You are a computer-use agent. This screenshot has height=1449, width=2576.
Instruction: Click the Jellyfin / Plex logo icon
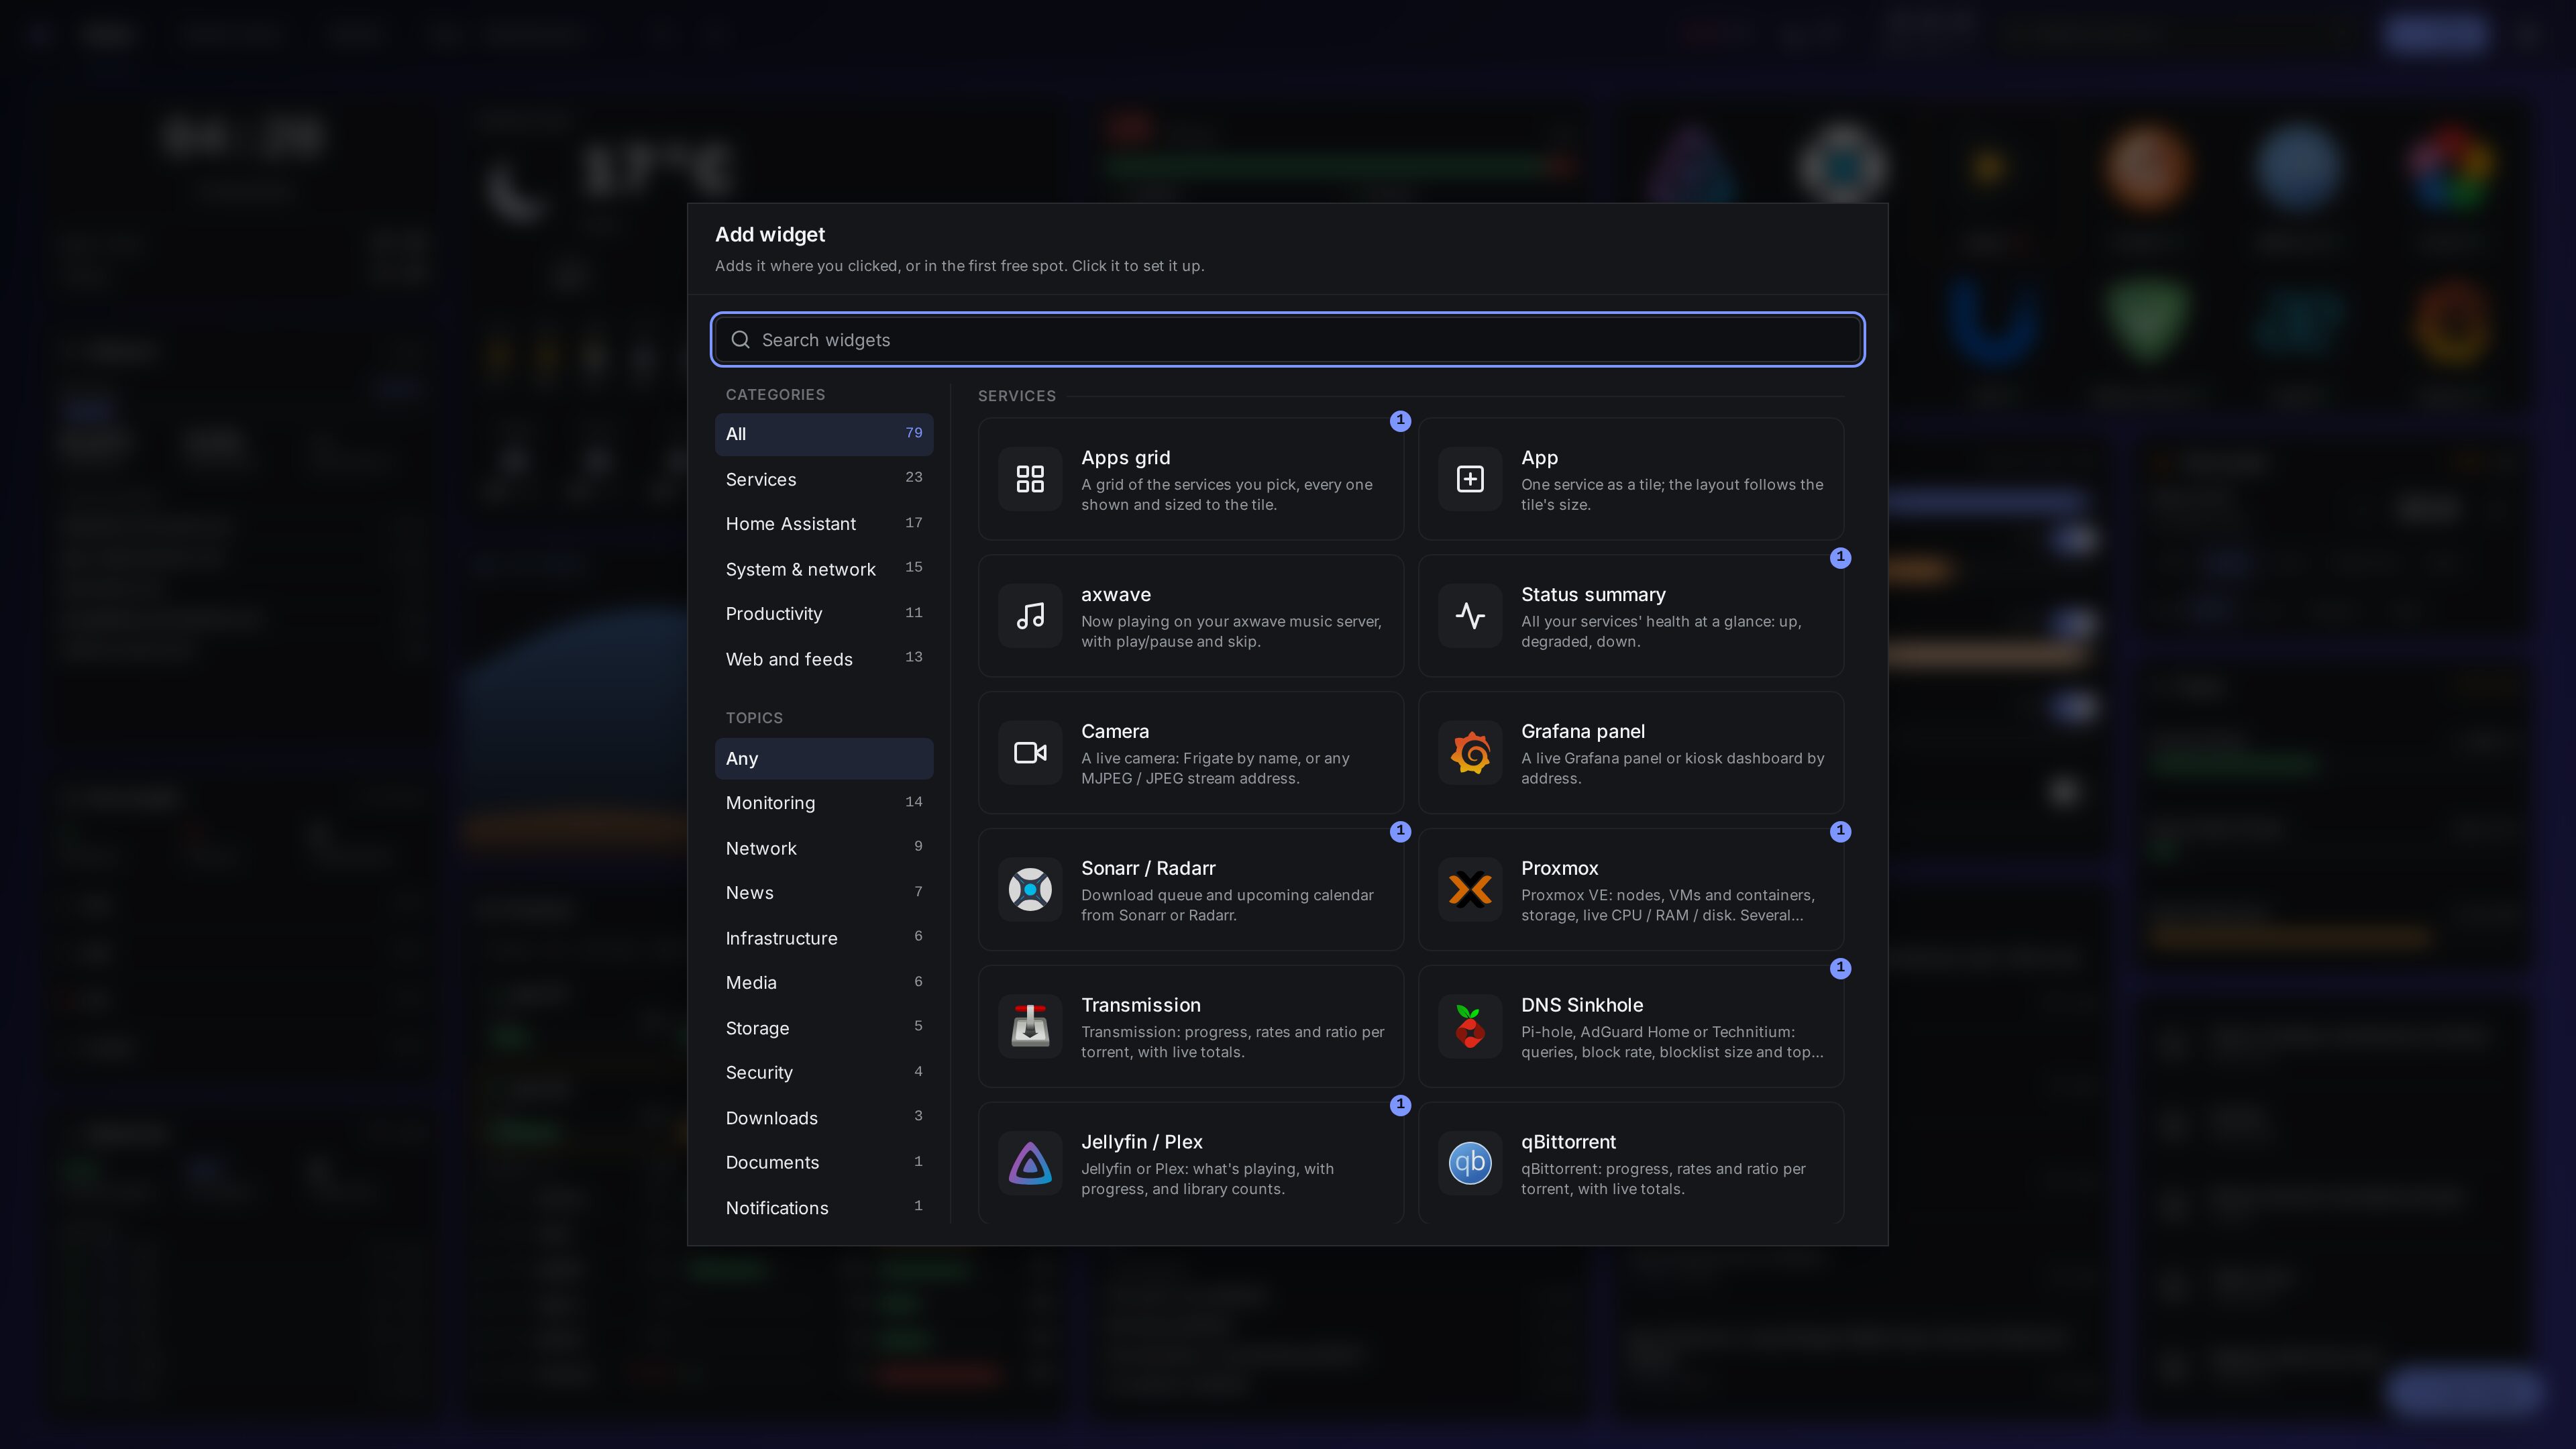coord(1030,1164)
